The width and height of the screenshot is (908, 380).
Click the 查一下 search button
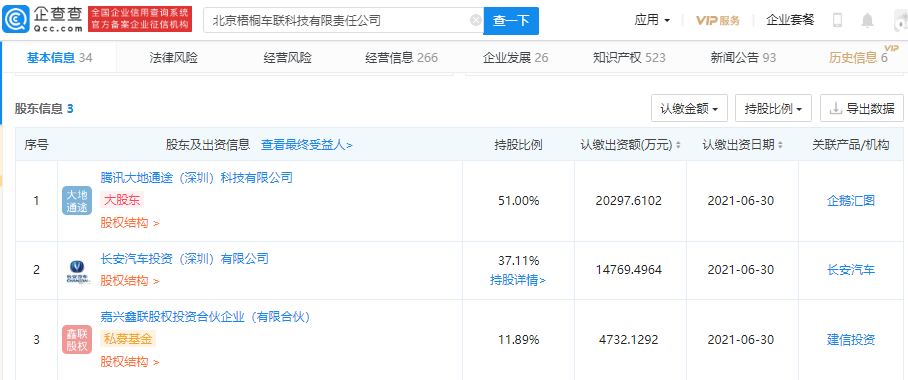point(511,21)
